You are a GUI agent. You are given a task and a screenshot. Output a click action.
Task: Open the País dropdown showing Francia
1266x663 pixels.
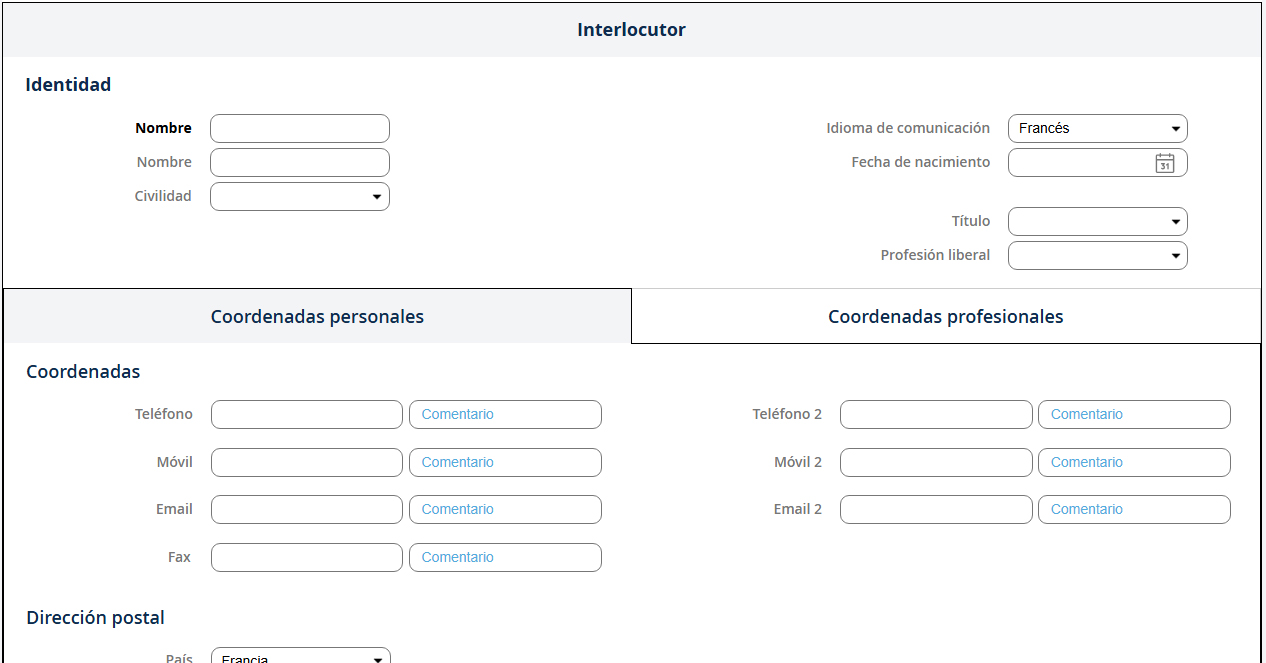(x=300, y=656)
